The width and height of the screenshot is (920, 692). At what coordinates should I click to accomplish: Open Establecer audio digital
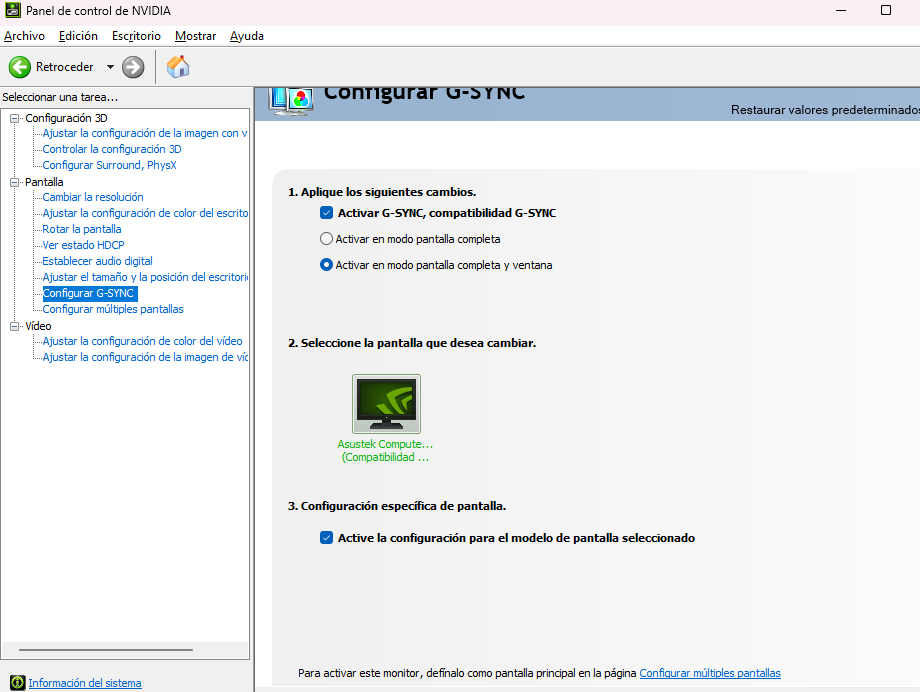click(97, 261)
